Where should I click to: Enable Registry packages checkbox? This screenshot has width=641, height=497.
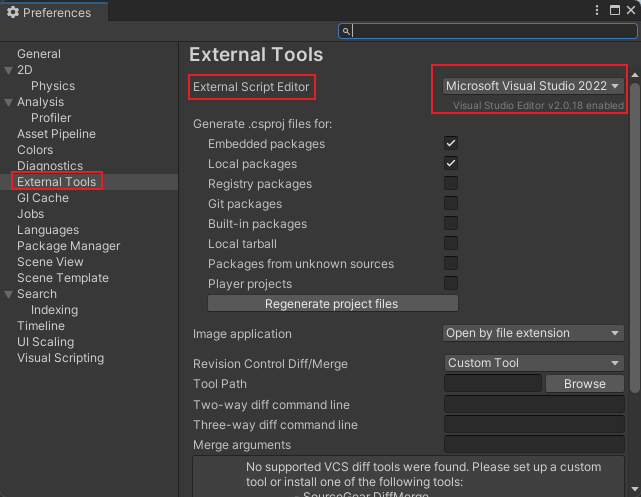coord(450,183)
